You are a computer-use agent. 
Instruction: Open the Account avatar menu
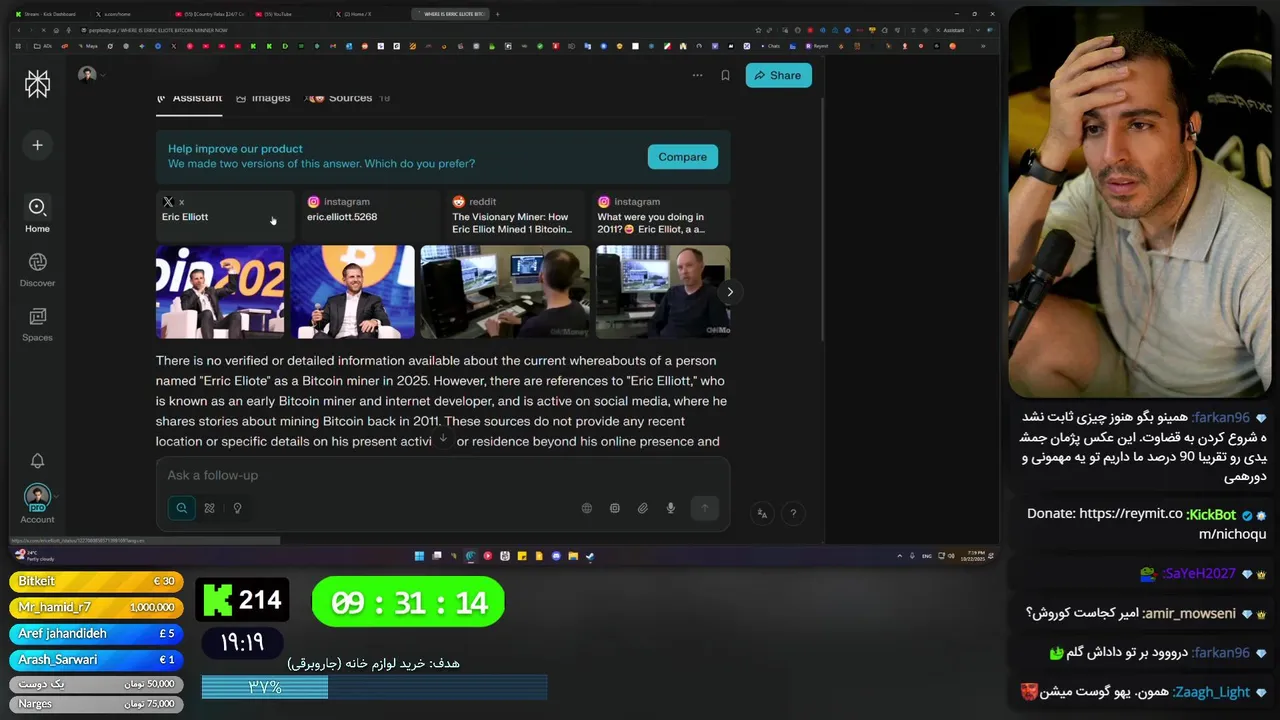point(37,503)
